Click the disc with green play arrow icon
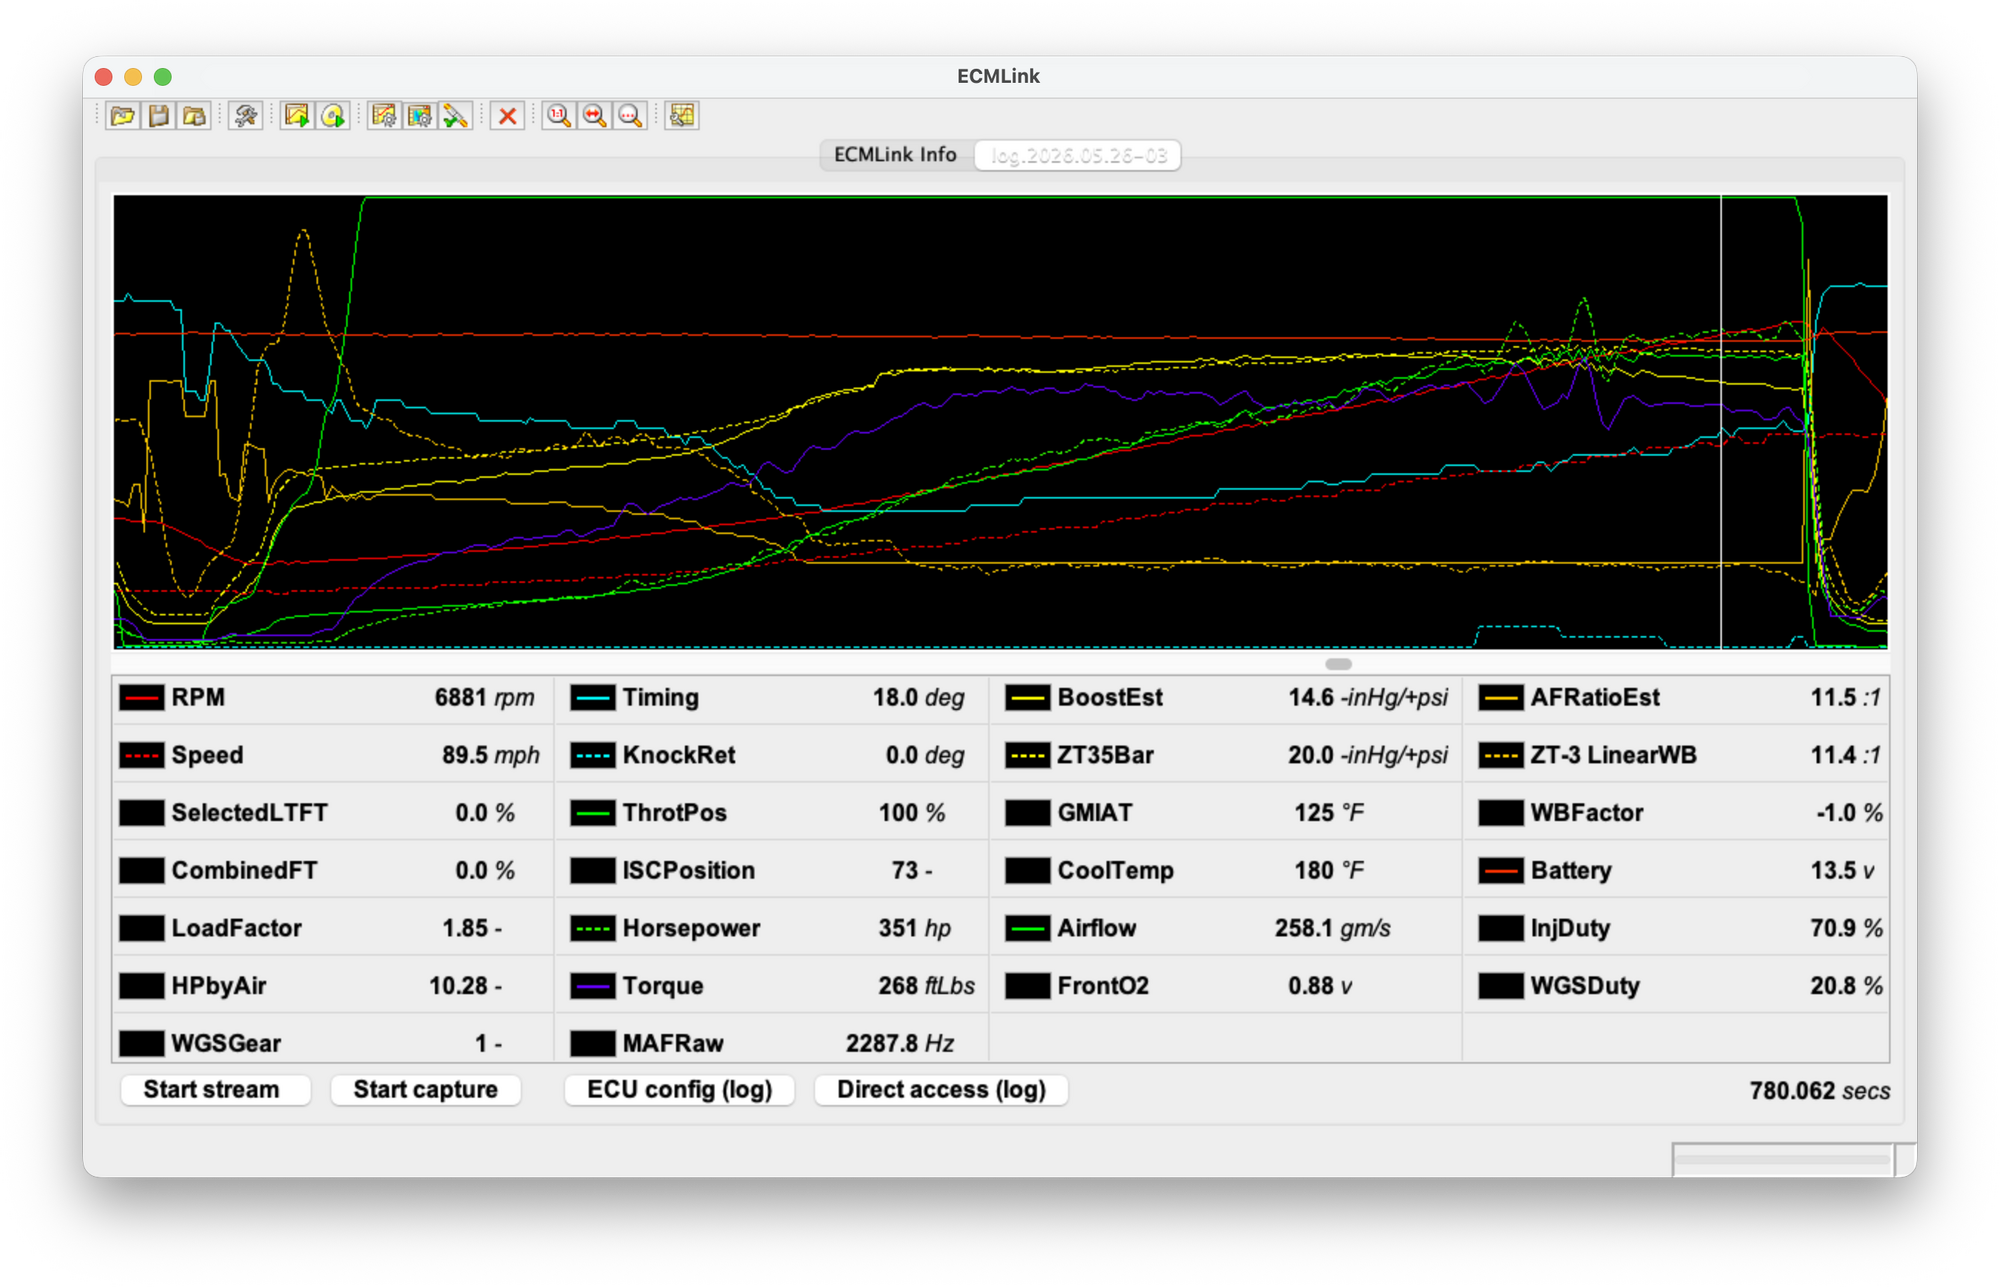2000x1287 pixels. pyautogui.click(x=332, y=116)
